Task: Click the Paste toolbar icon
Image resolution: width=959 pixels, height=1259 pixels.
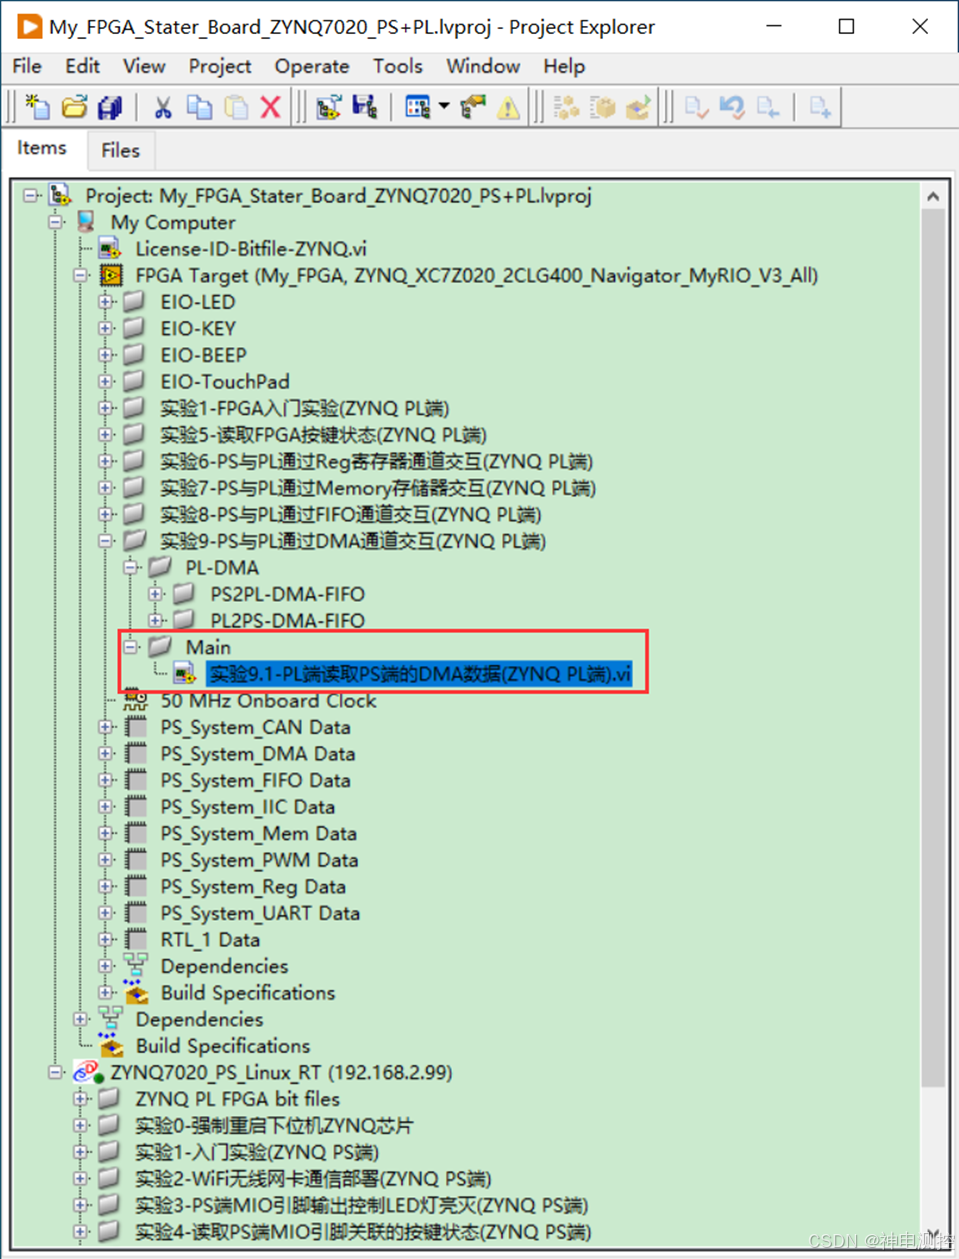Action: pos(236,107)
